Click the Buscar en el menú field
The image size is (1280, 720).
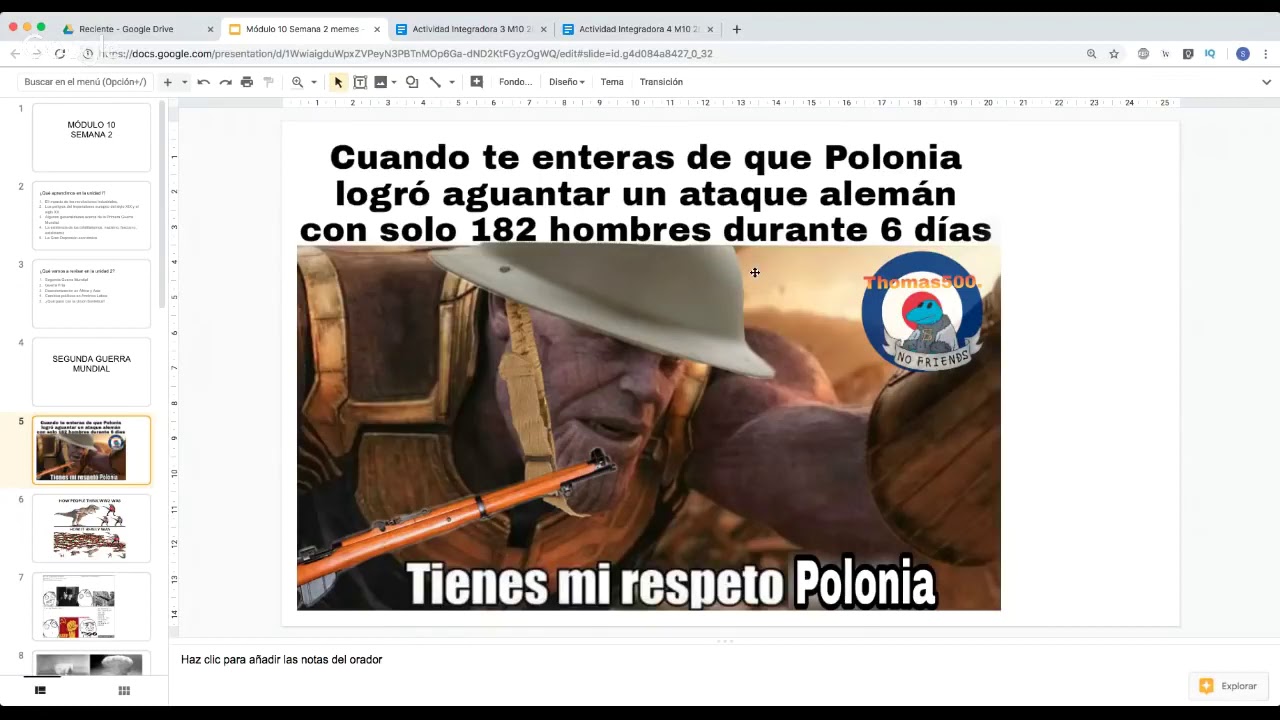pyautogui.click(x=85, y=82)
